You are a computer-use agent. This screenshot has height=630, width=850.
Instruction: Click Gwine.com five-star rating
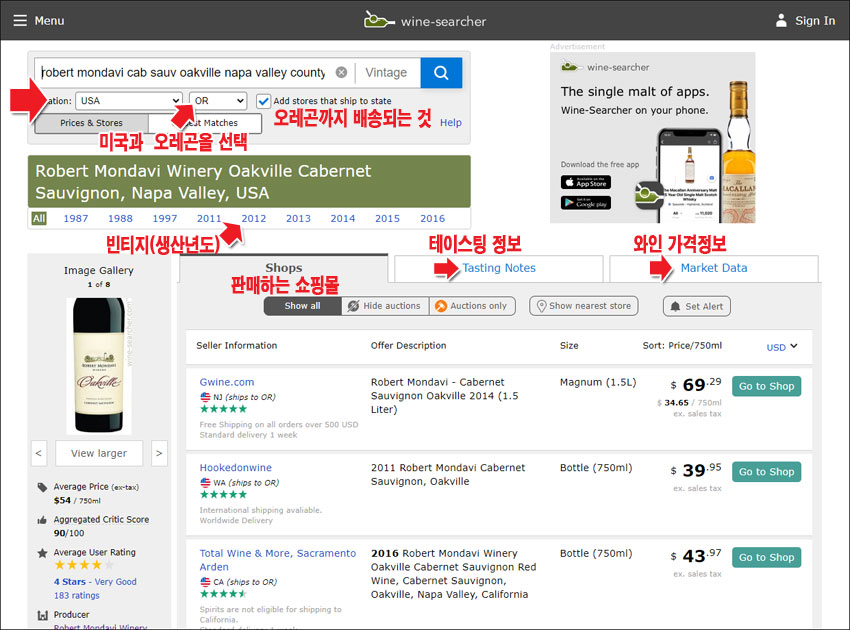tap(223, 409)
